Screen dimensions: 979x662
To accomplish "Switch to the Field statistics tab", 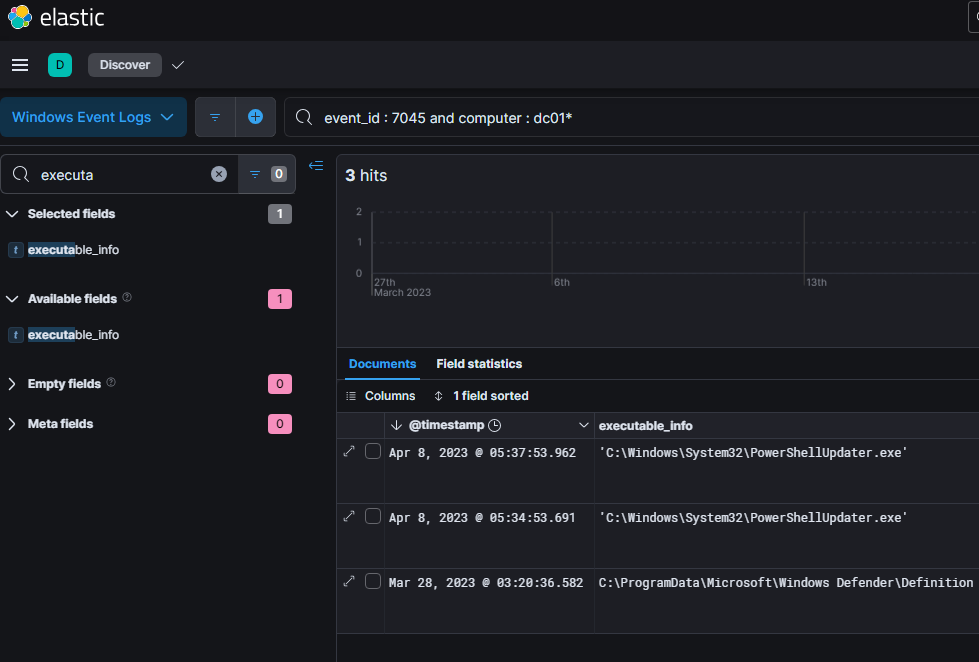I will pos(479,364).
